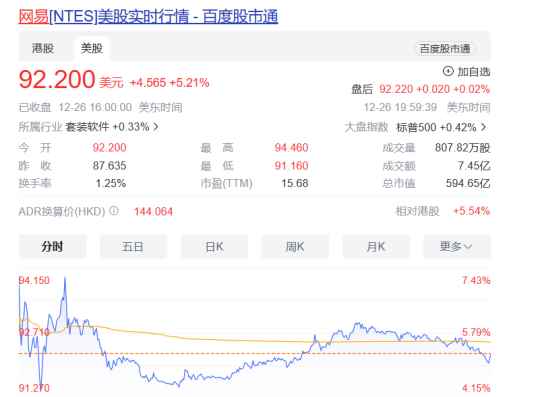Screen dimensions: 540x397
Task: Click the 总市值 value 594.65亿
Action: [x=468, y=183]
